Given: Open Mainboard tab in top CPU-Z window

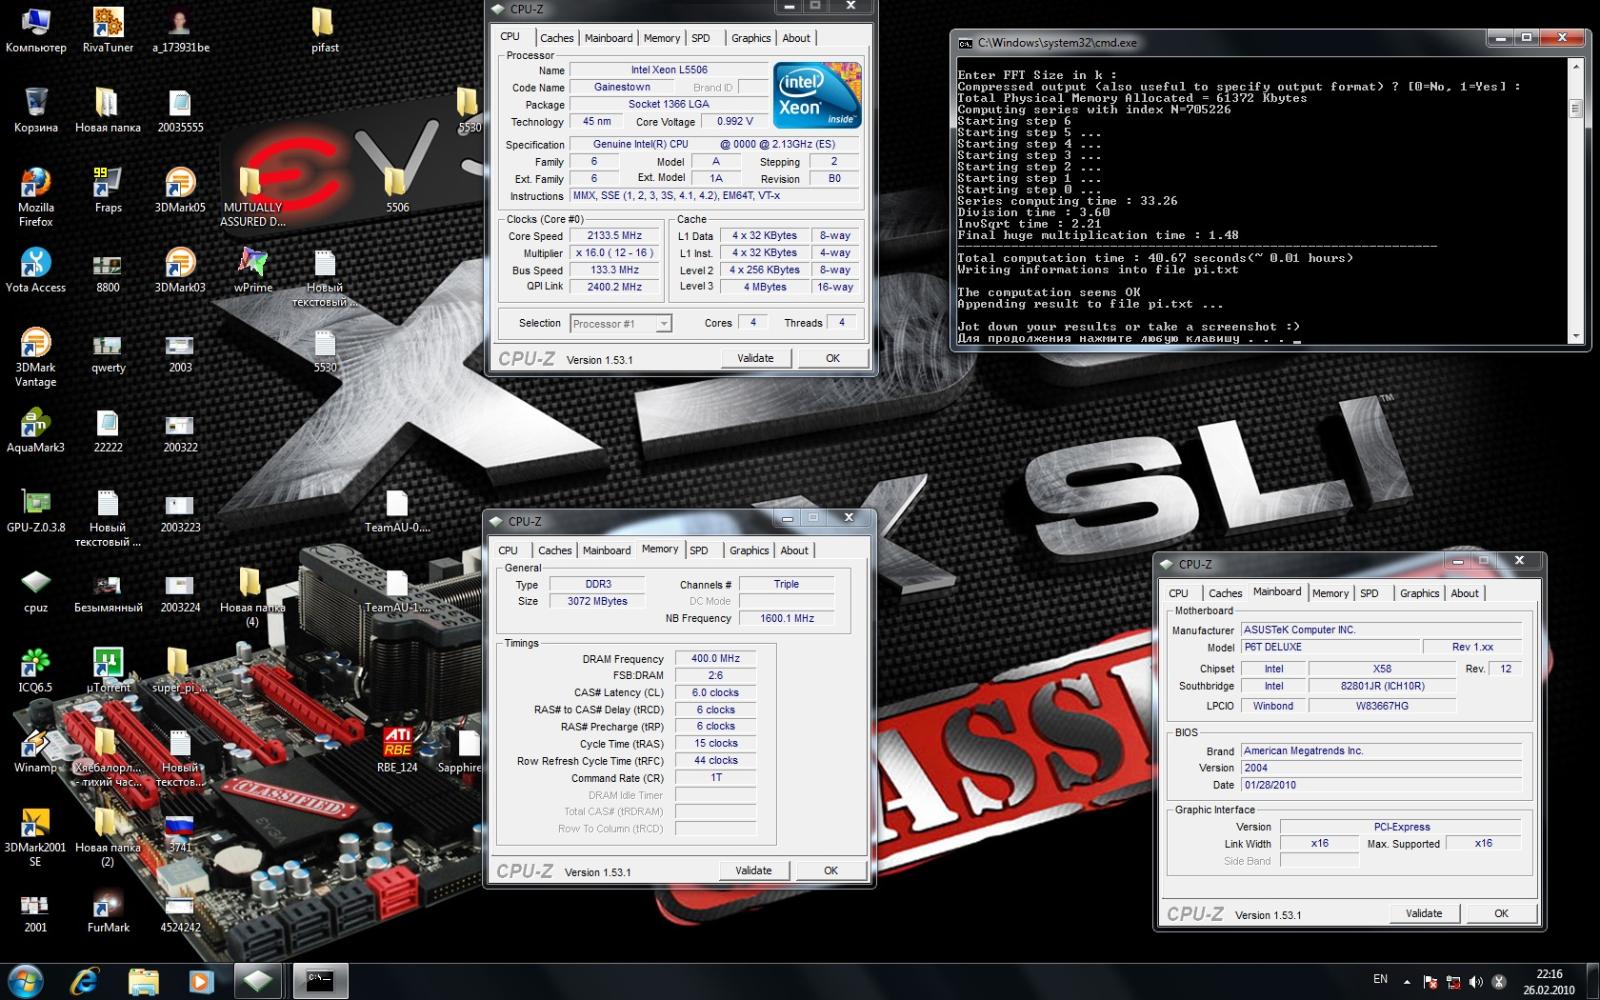Looking at the screenshot, I should [609, 38].
